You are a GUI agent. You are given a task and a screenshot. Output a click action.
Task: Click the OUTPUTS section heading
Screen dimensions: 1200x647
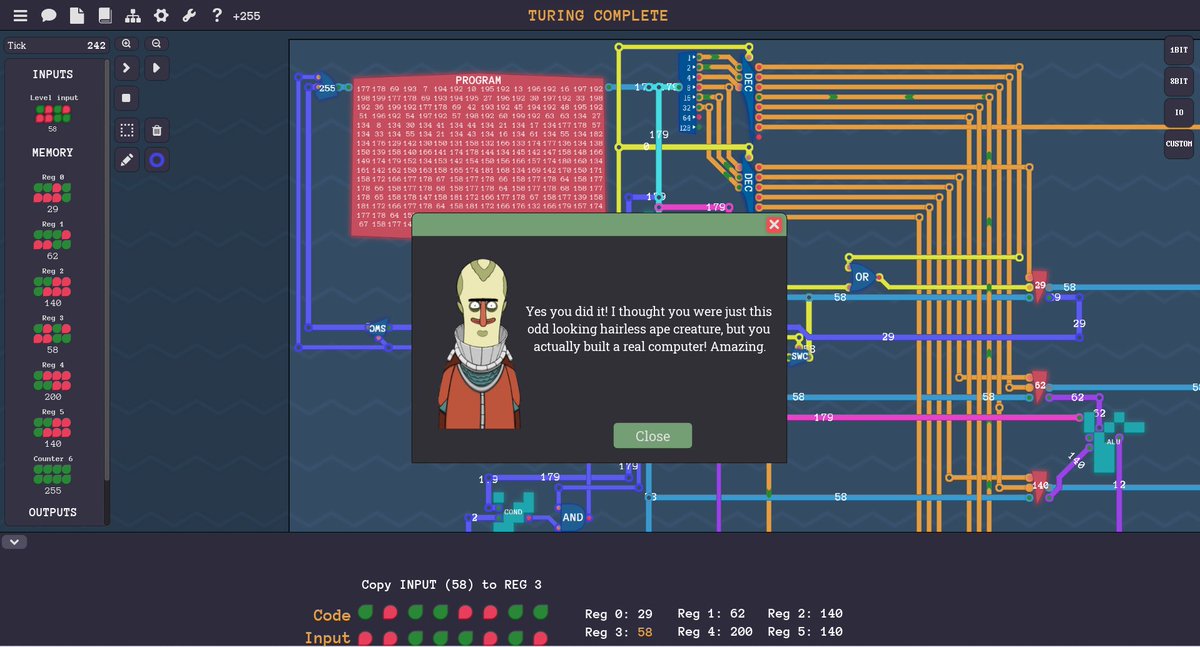53,512
